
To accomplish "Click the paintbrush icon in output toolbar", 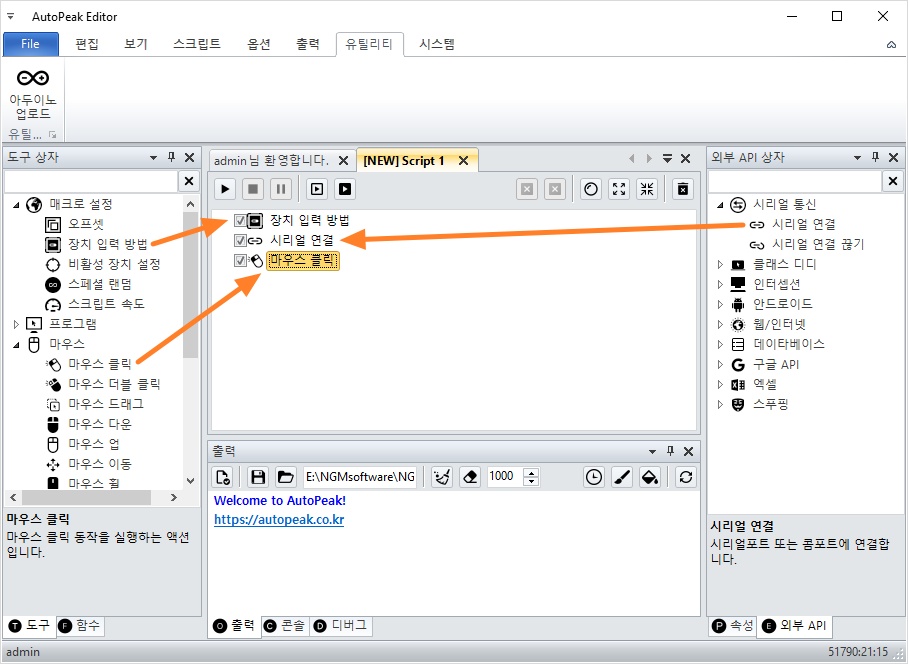I will (622, 477).
